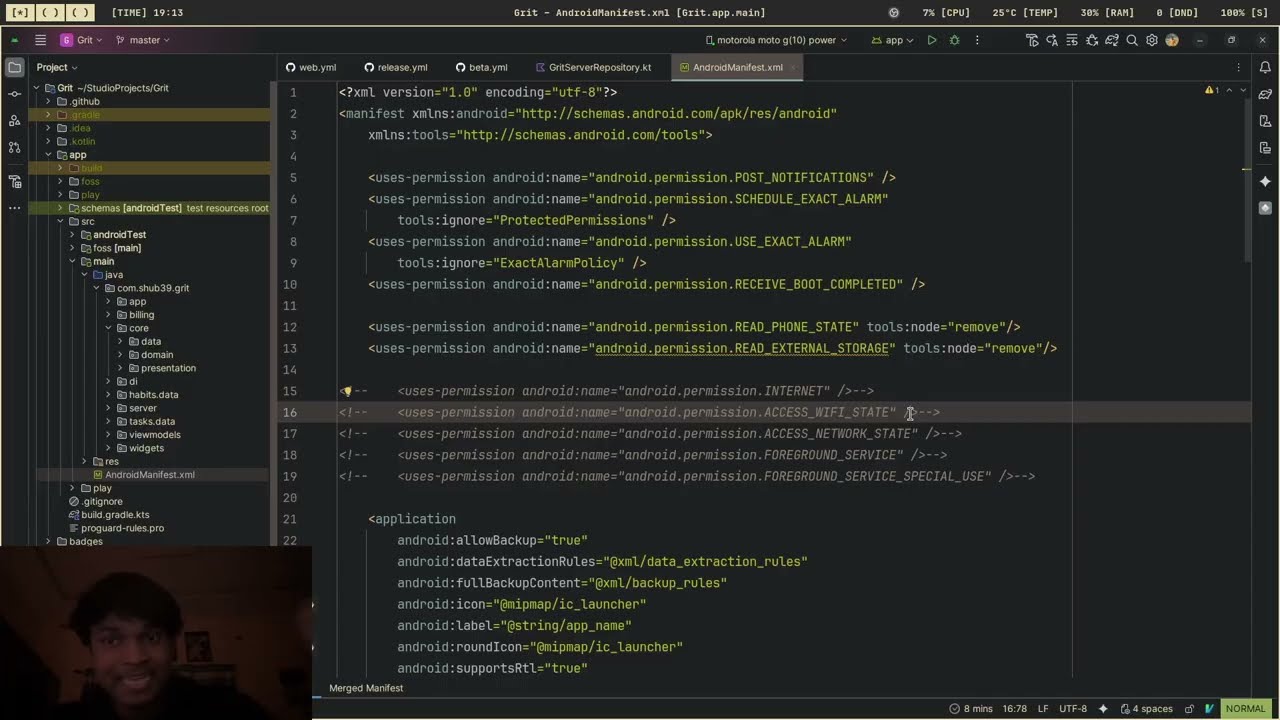The image size is (1280, 720).
Task: Select AndroidManifest.xml in project tree
Action: click(x=150, y=475)
